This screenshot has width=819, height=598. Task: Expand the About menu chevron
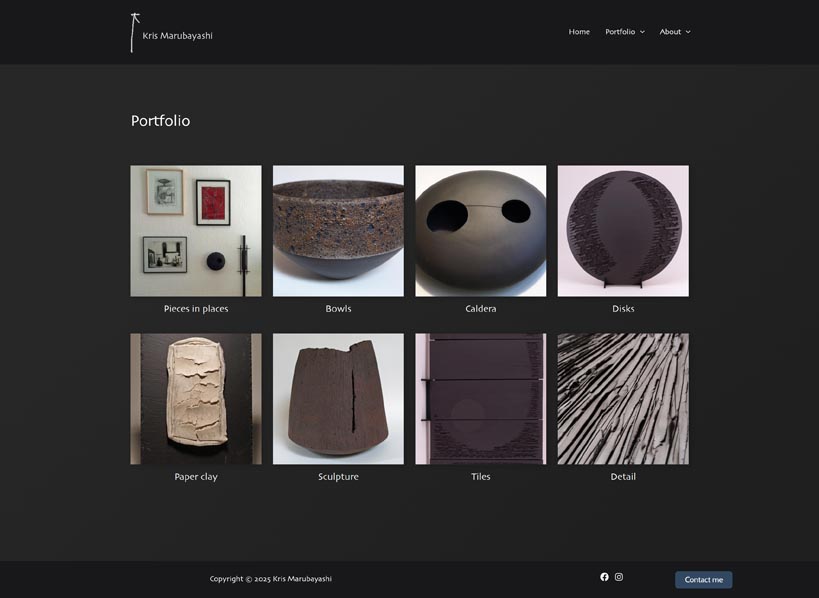(689, 32)
